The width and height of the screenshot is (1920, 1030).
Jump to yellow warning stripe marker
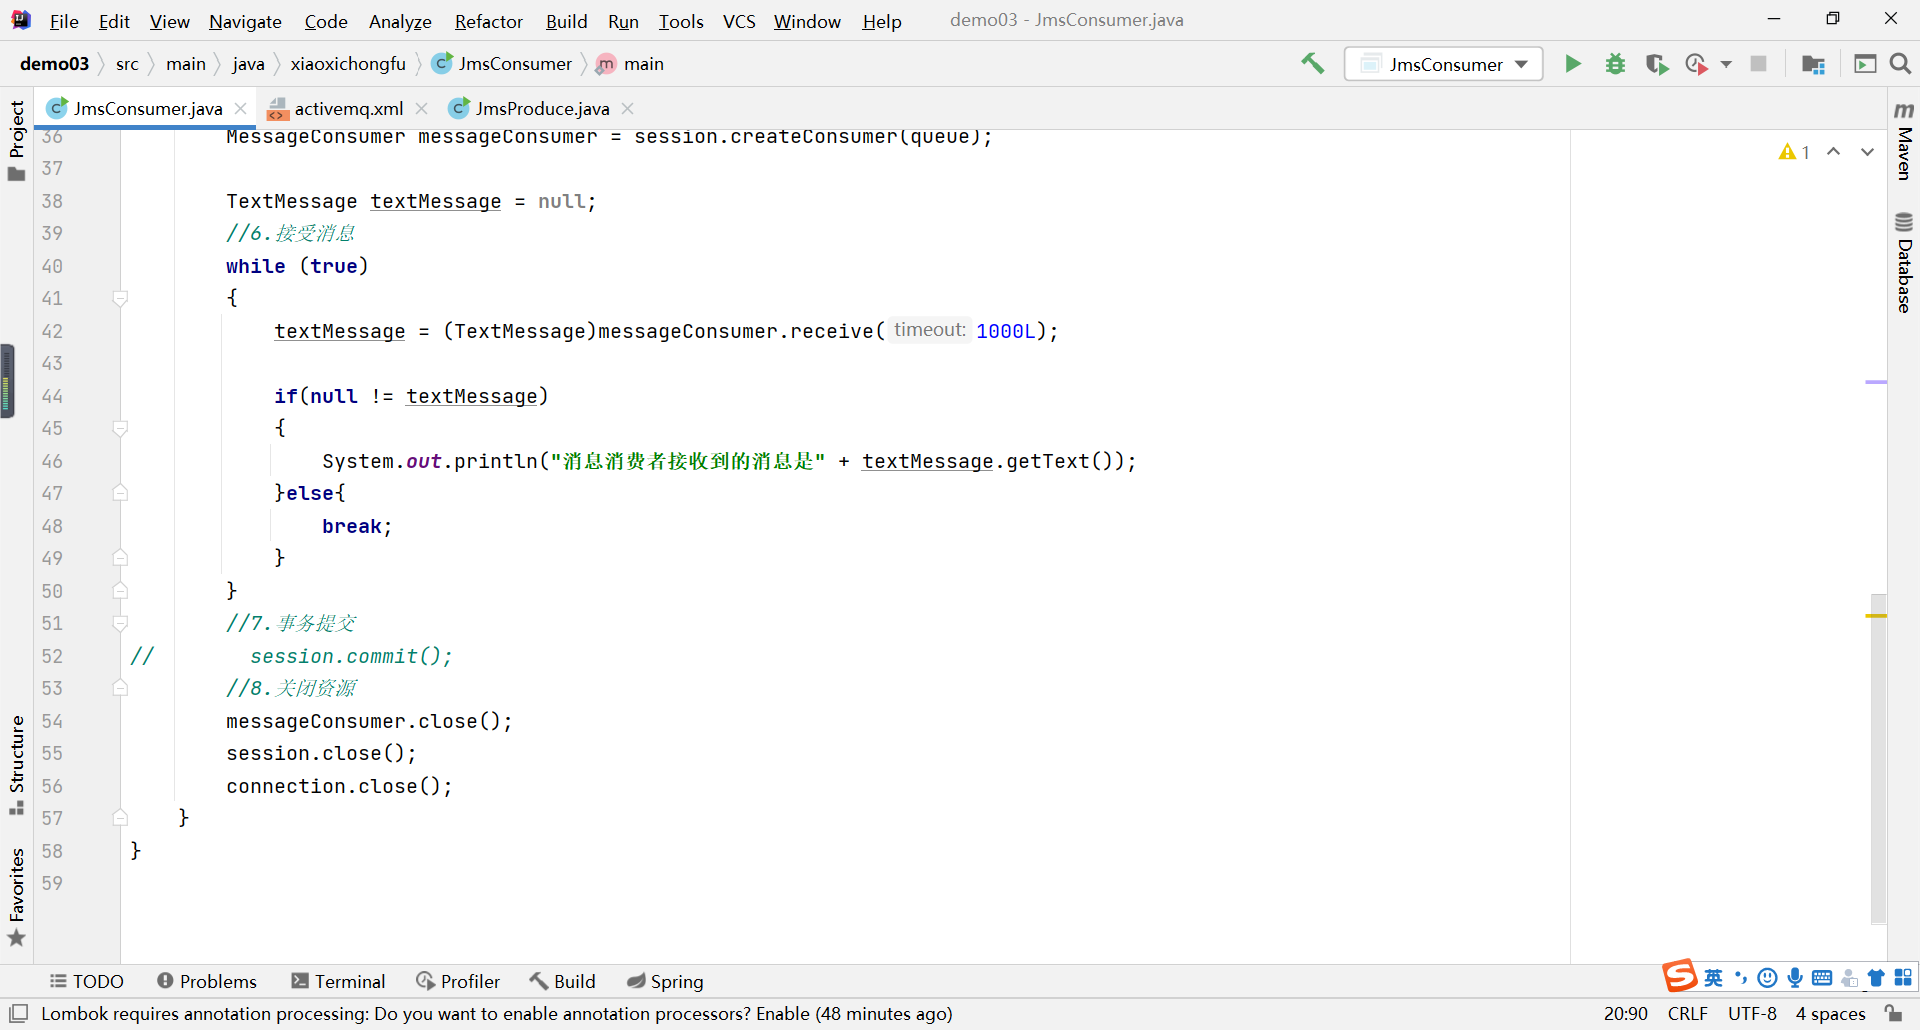coord(1876,615)
